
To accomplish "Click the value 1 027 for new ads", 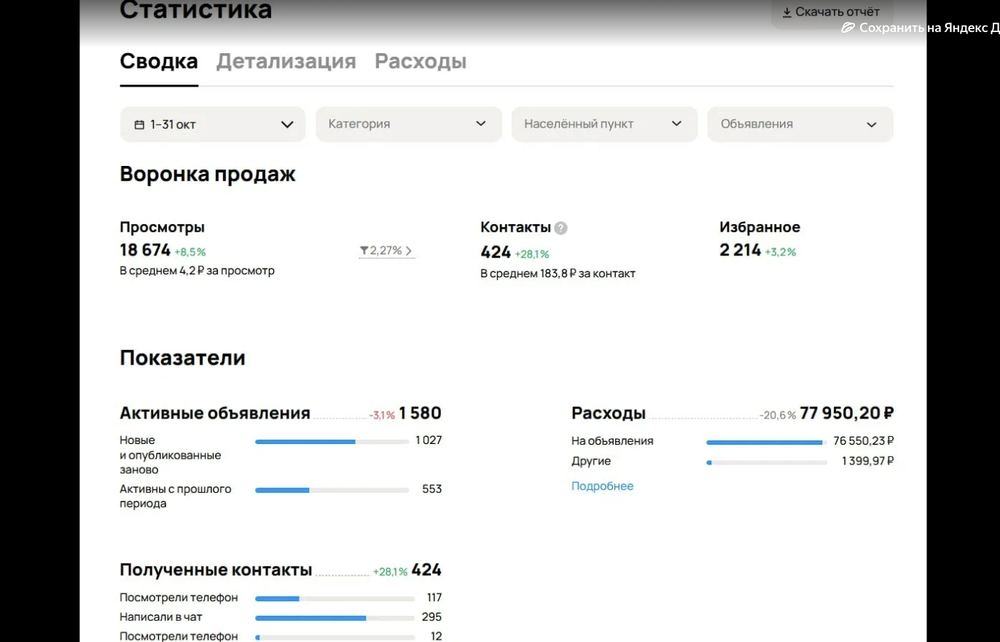I will [x=429, y=440].
